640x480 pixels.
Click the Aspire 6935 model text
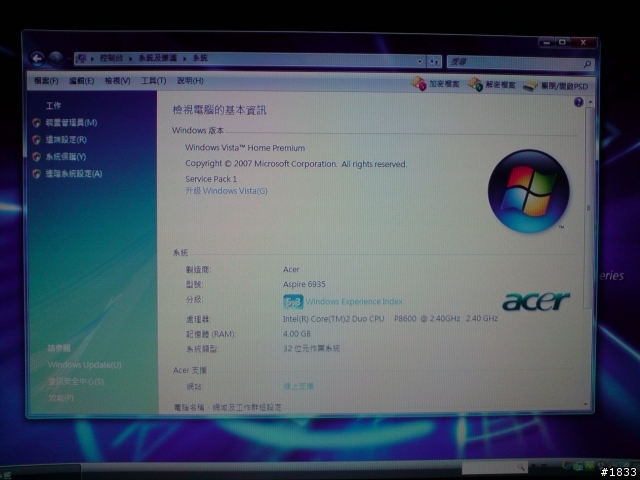coord(304,284)
